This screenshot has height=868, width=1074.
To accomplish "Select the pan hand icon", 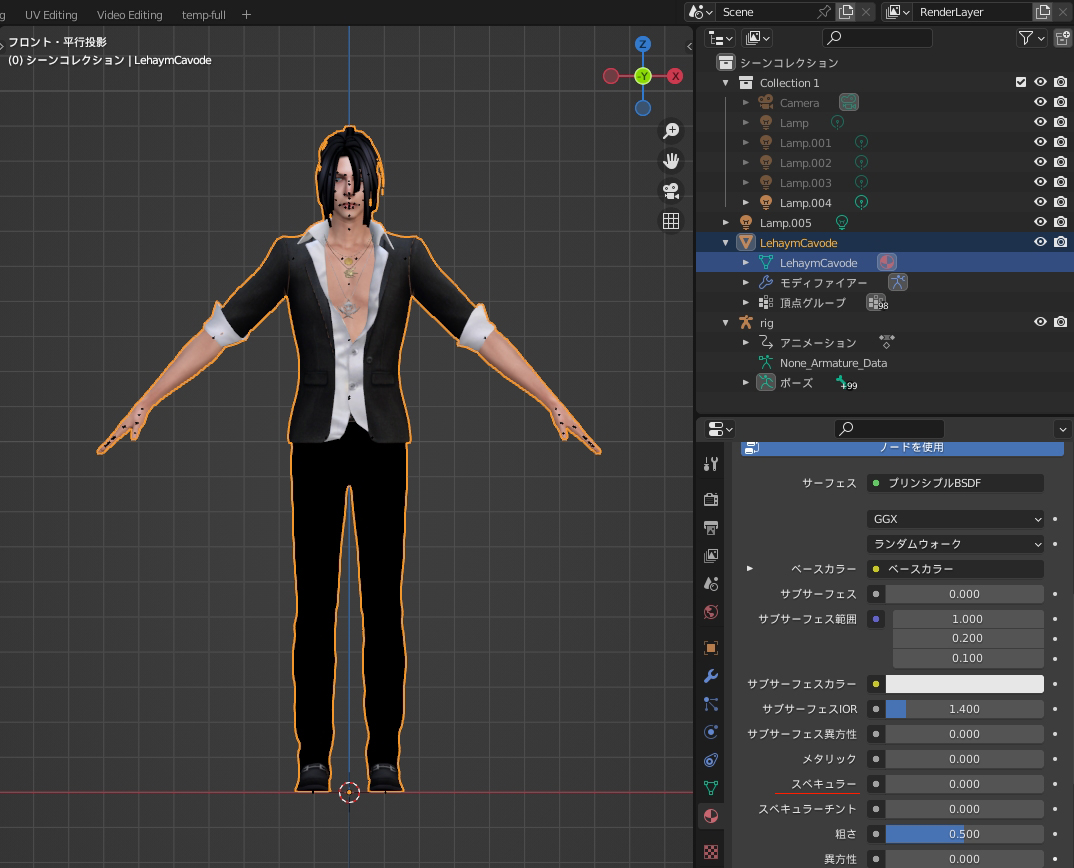I will click(671, 161).
